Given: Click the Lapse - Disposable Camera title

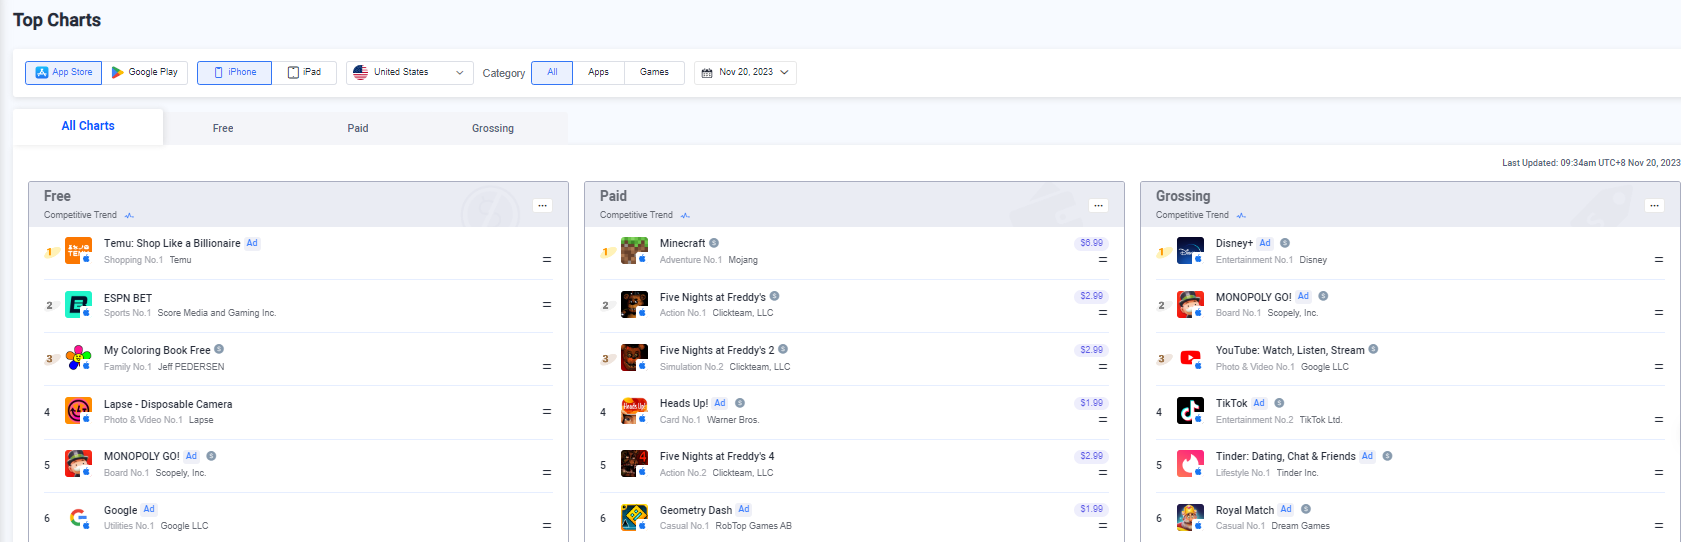Looking at the screenshot, I should point(168,404).
